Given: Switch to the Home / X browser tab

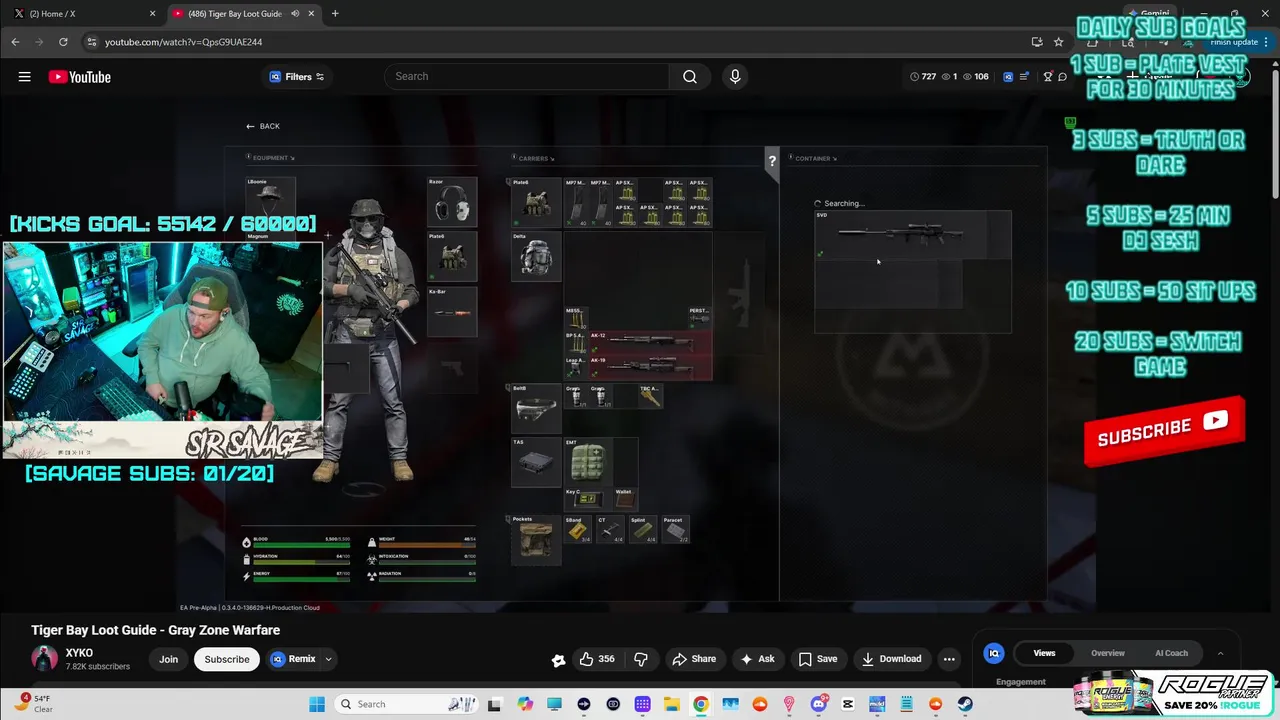Looking at the screenshot, I should (x=82, y=13).
